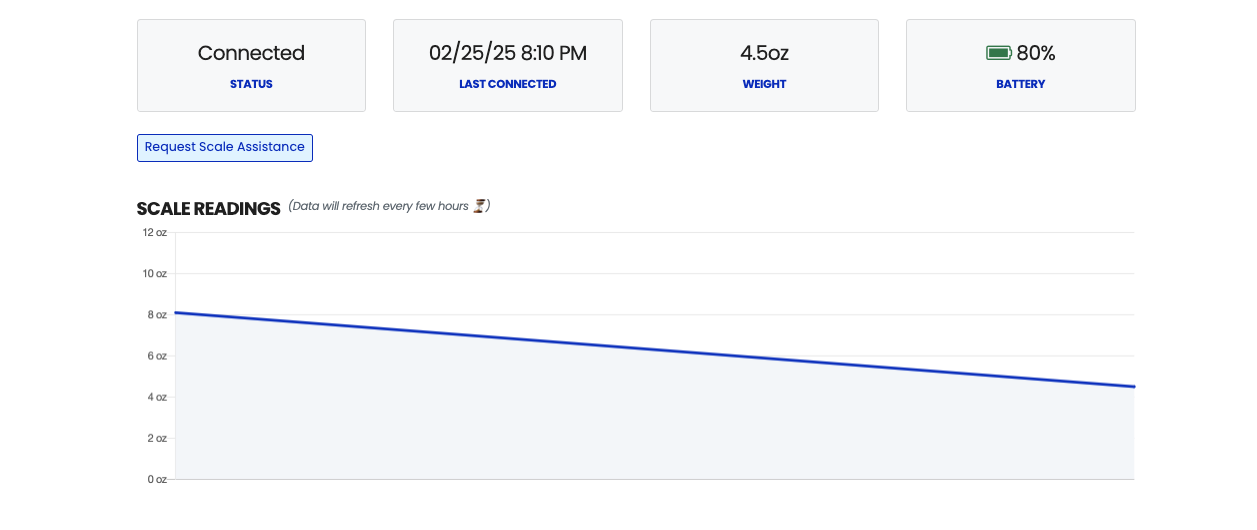Click the 2 oz axis label
This screenshot has height=530, width=1257.
click(155, 438)
